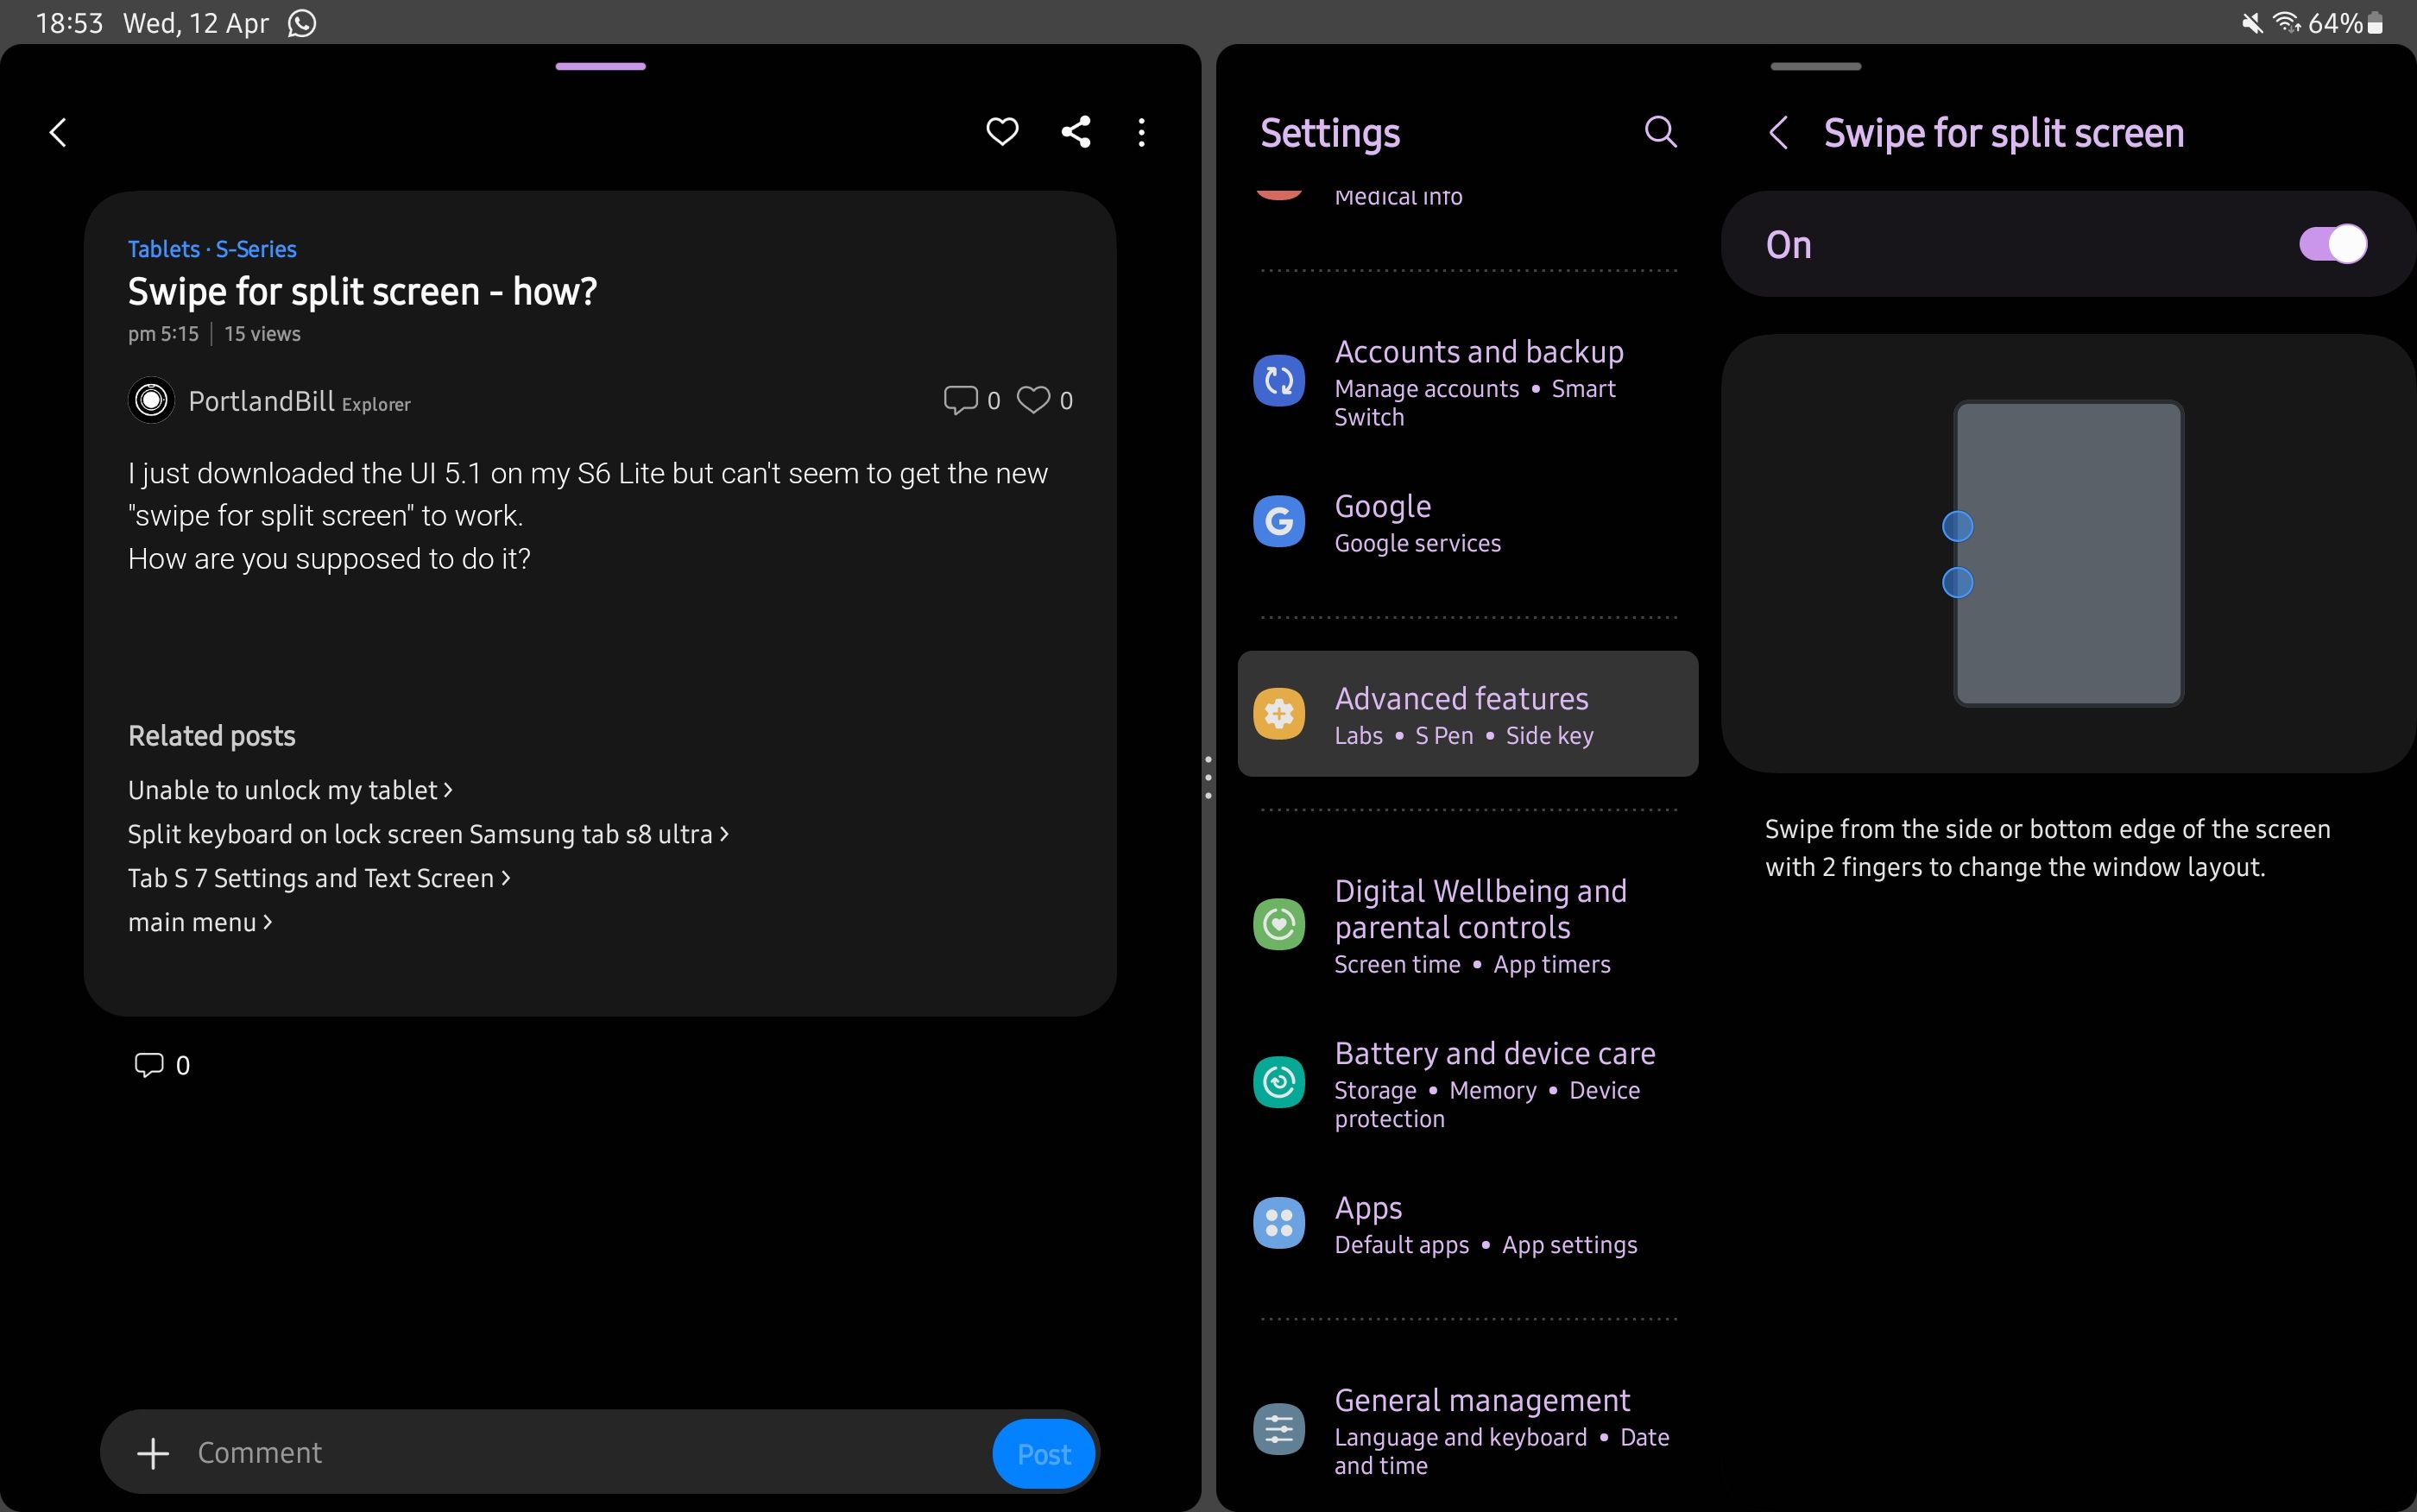Screen dimensions: 2417x1512
Task: Tap the Digital Wellbeing heart icon
Action: [x=1278, y=923]
